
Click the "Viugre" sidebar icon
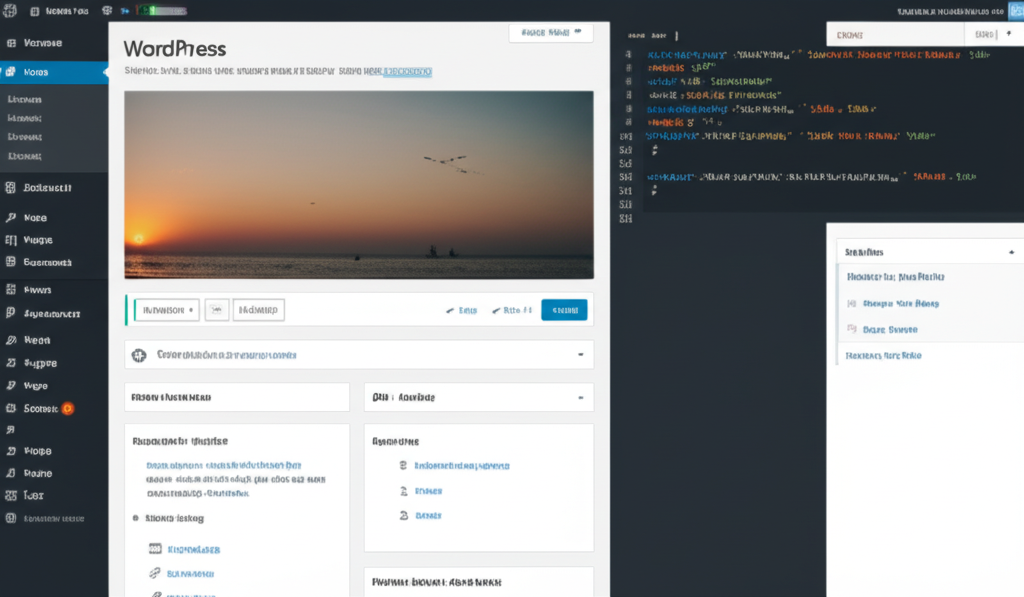11,240
